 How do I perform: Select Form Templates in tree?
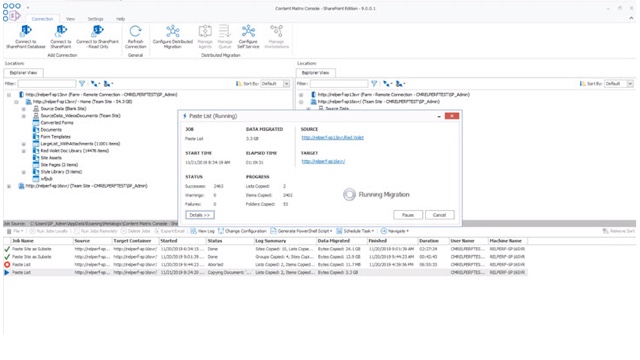click(56, 137)
